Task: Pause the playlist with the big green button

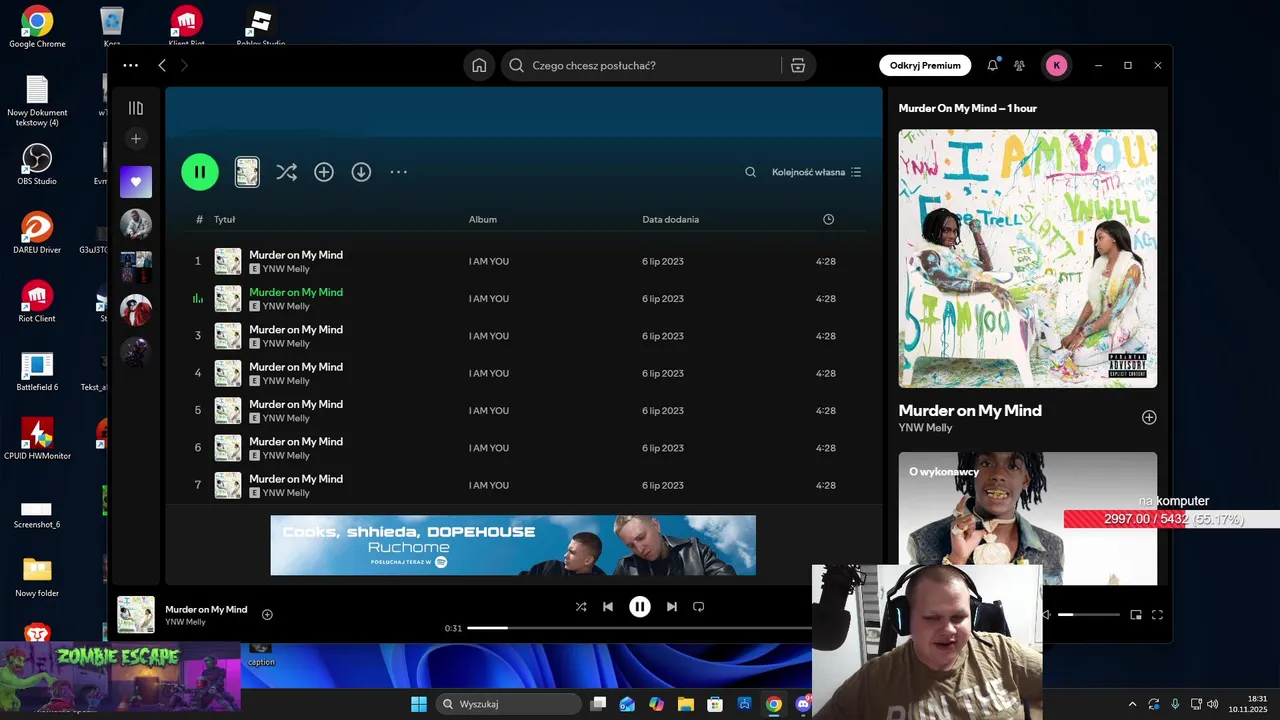Action: pos(200,172)
